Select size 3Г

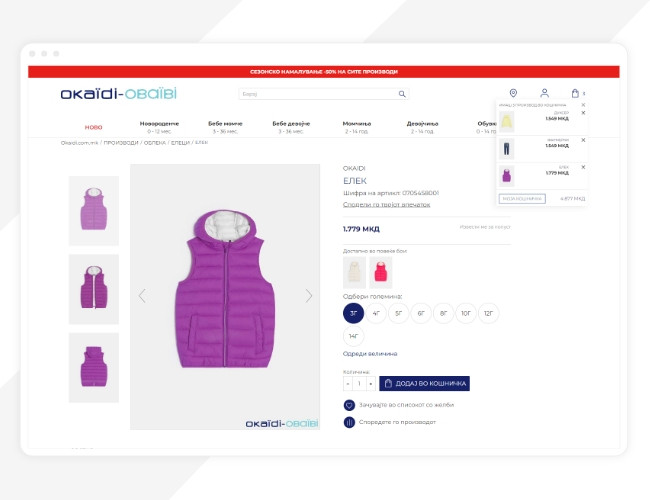[354, 313]
